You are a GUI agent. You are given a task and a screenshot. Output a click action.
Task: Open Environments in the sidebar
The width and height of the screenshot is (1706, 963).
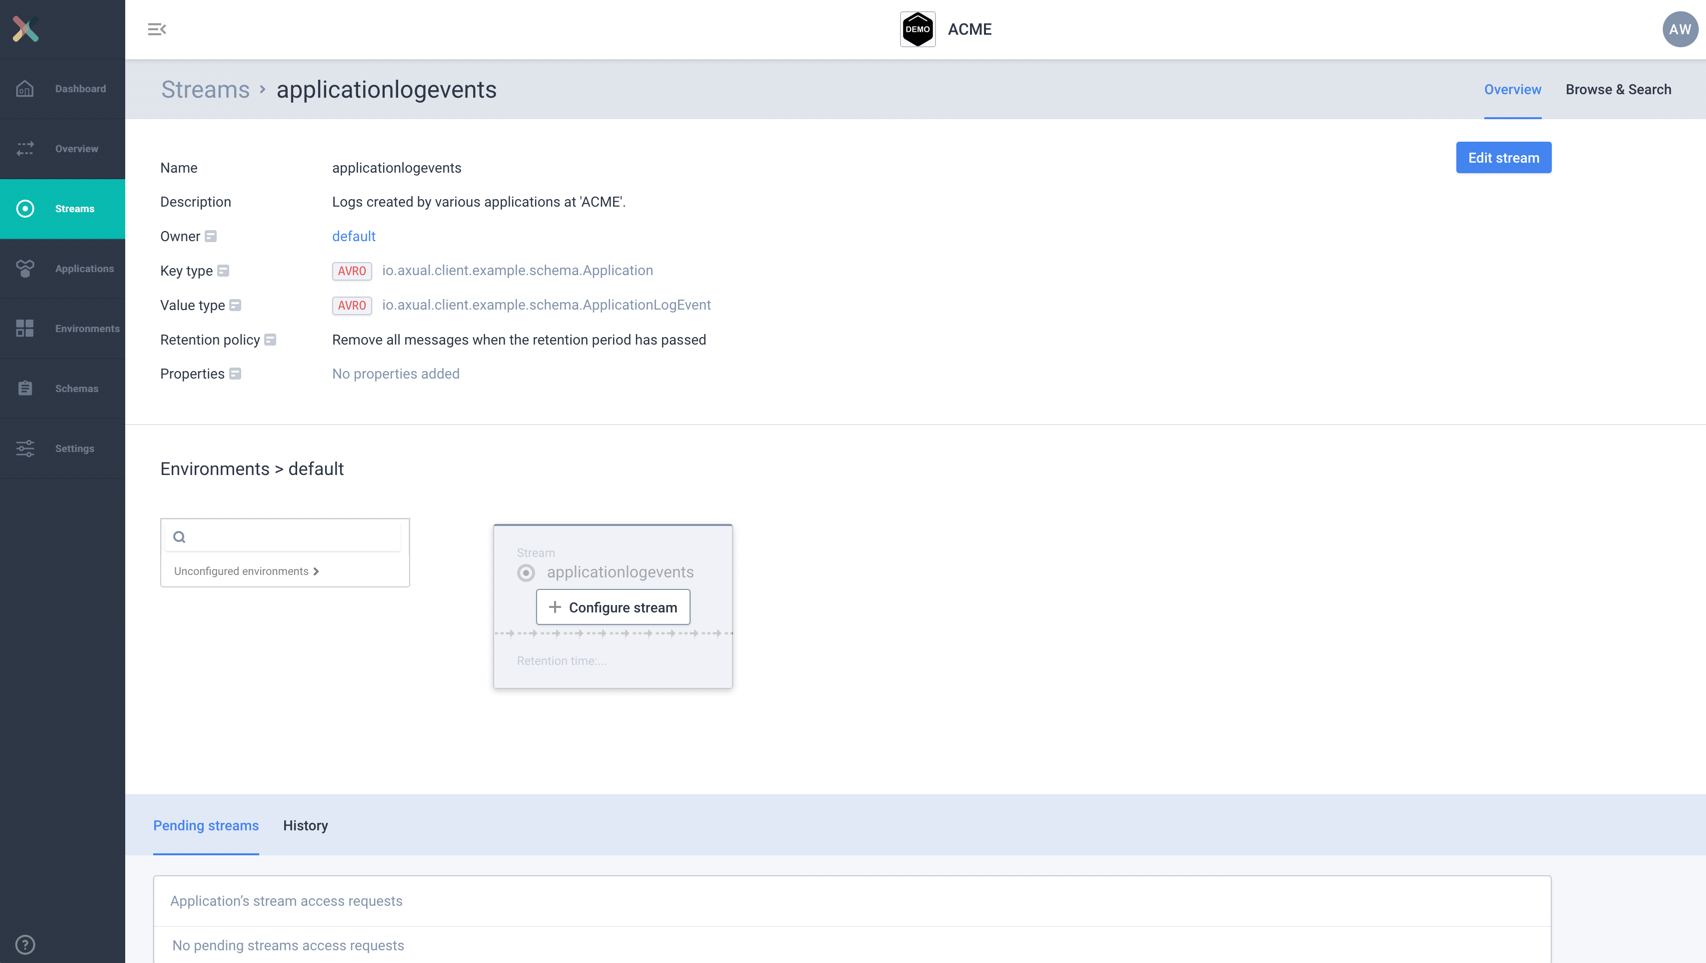87,328
